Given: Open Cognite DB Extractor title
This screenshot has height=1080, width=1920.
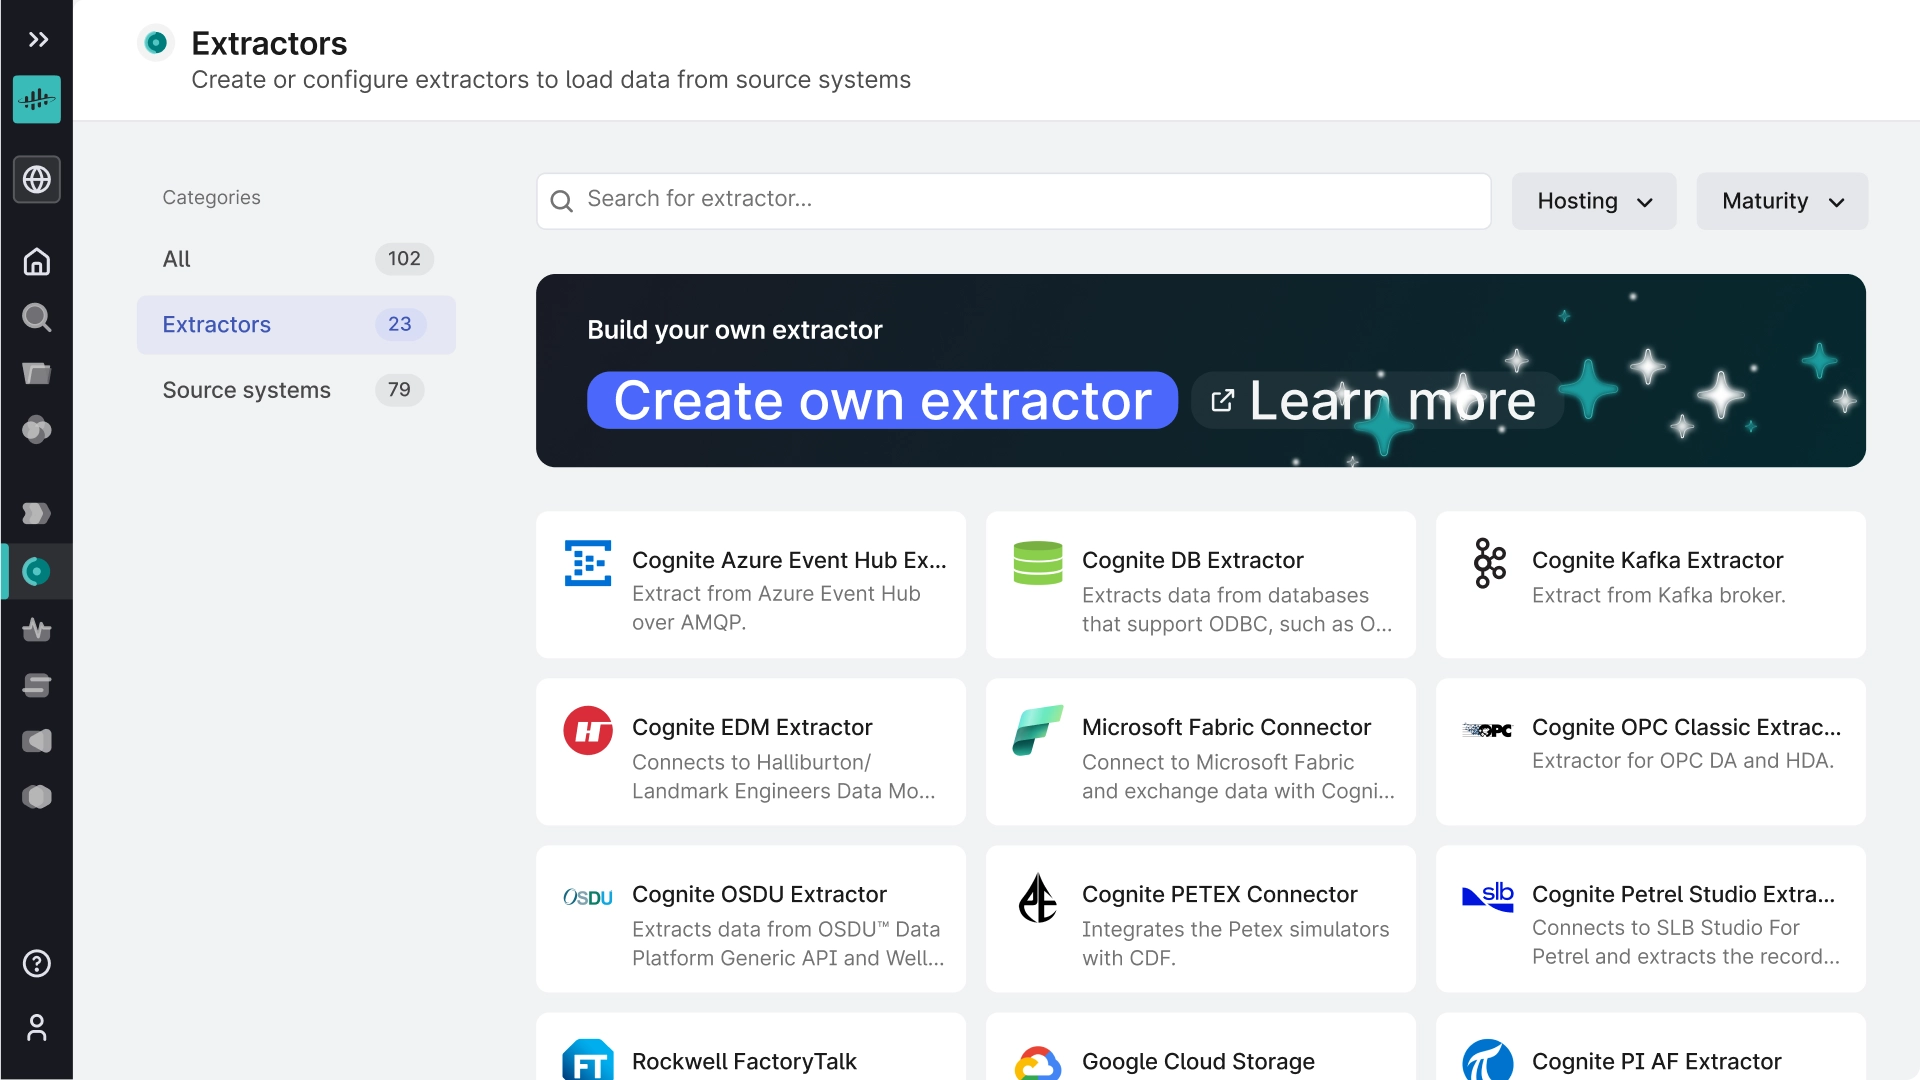Looking at the screenshot, I should [x=1192, y=560].
